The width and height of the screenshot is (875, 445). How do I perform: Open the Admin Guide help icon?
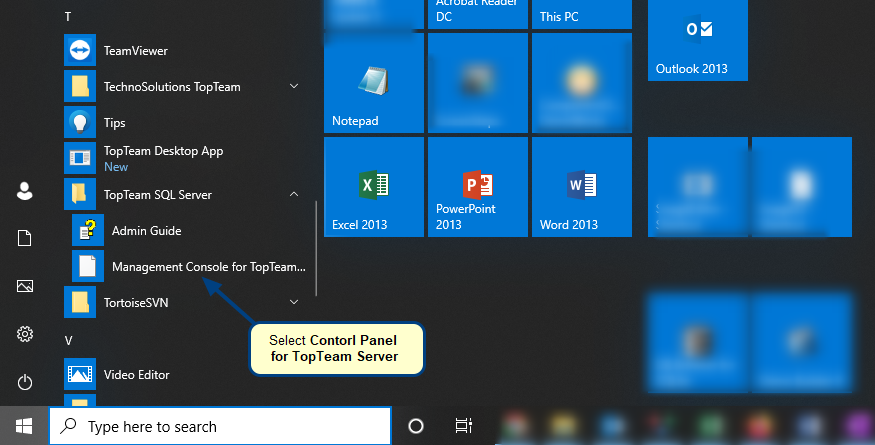click(x=88, y=230)
